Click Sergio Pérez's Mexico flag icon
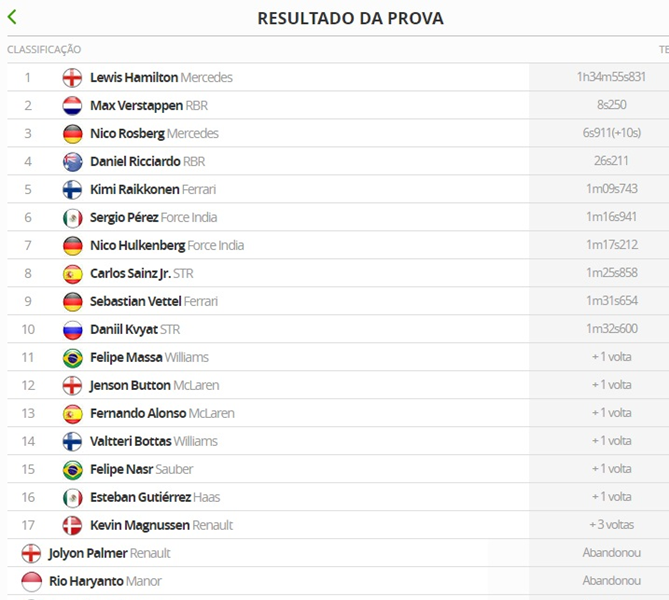Viewport: 669px width, 600px height. (72, 217)
